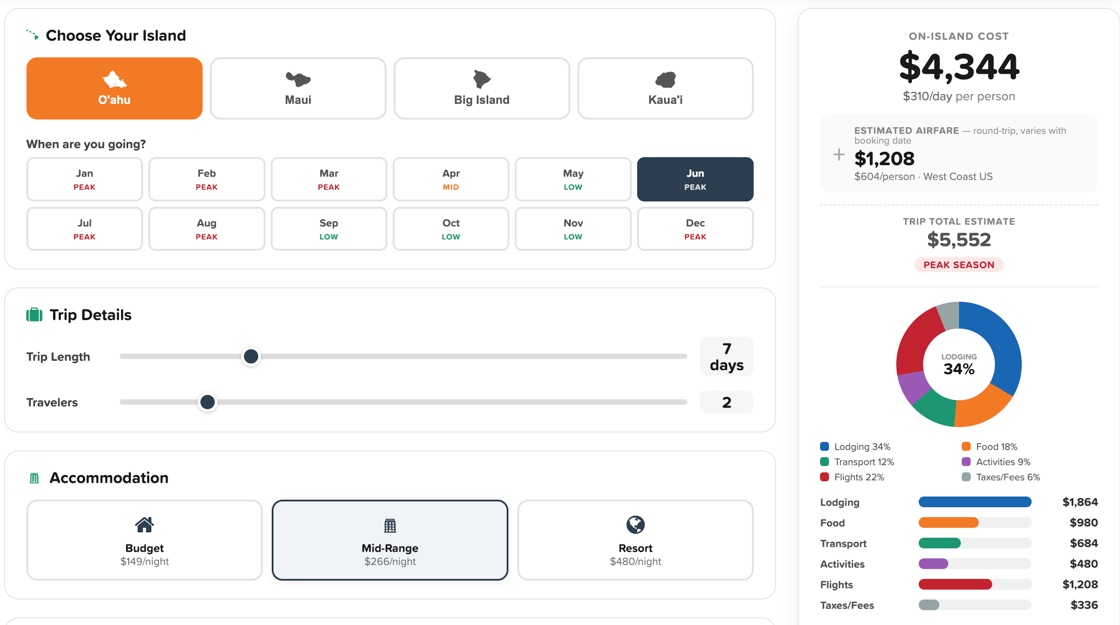This screenshot has width=1120, height=625.
Task: Select March as travel month
Action: coord(329,179)
